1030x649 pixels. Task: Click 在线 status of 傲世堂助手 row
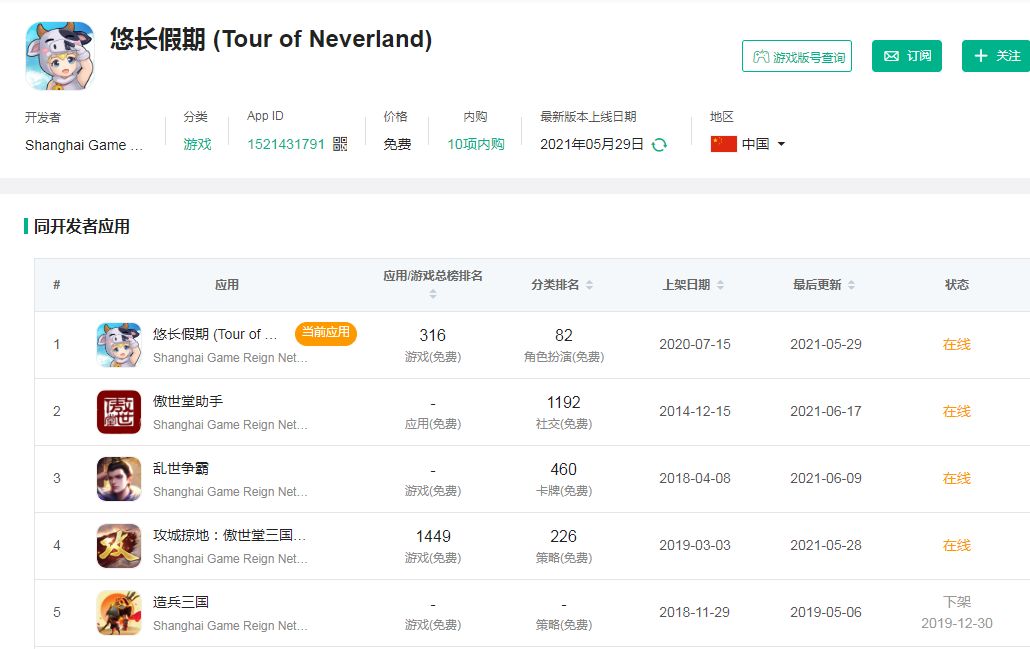tap(956, 411)
